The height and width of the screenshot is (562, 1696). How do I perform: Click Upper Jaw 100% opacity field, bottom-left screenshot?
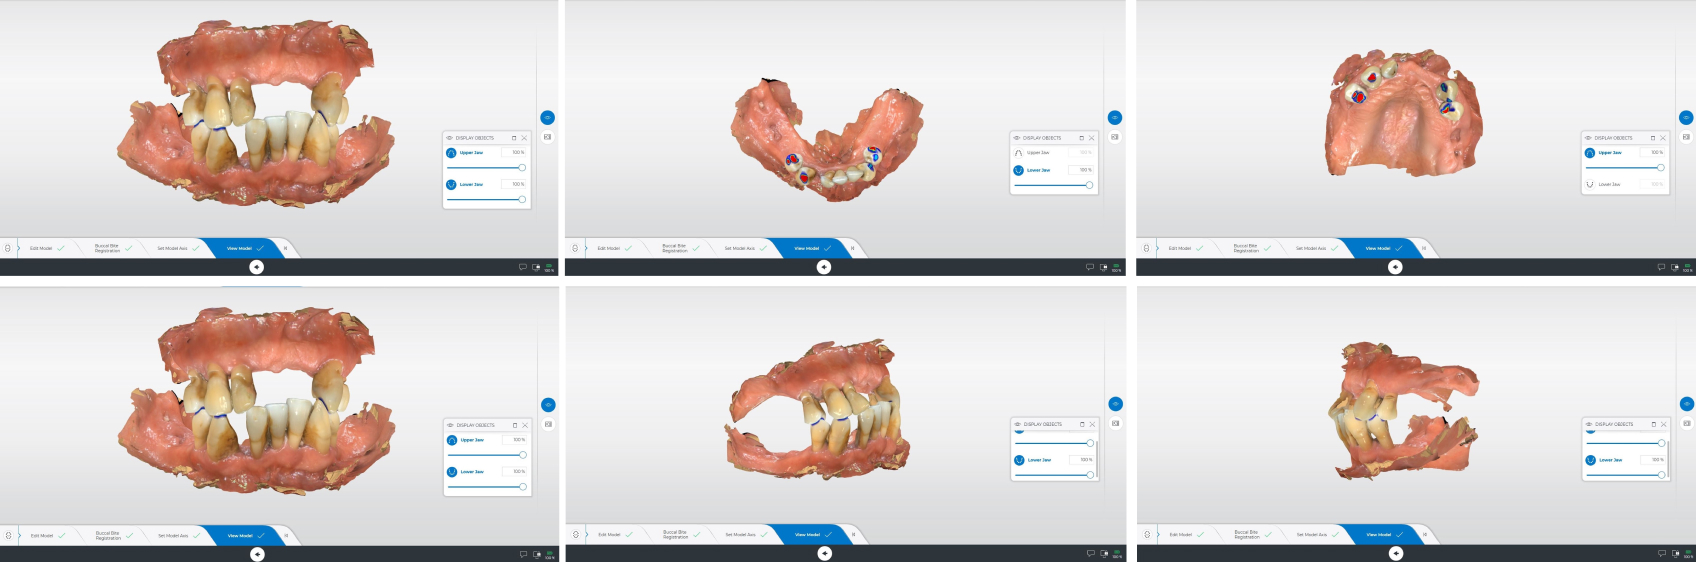coord(515,440)
